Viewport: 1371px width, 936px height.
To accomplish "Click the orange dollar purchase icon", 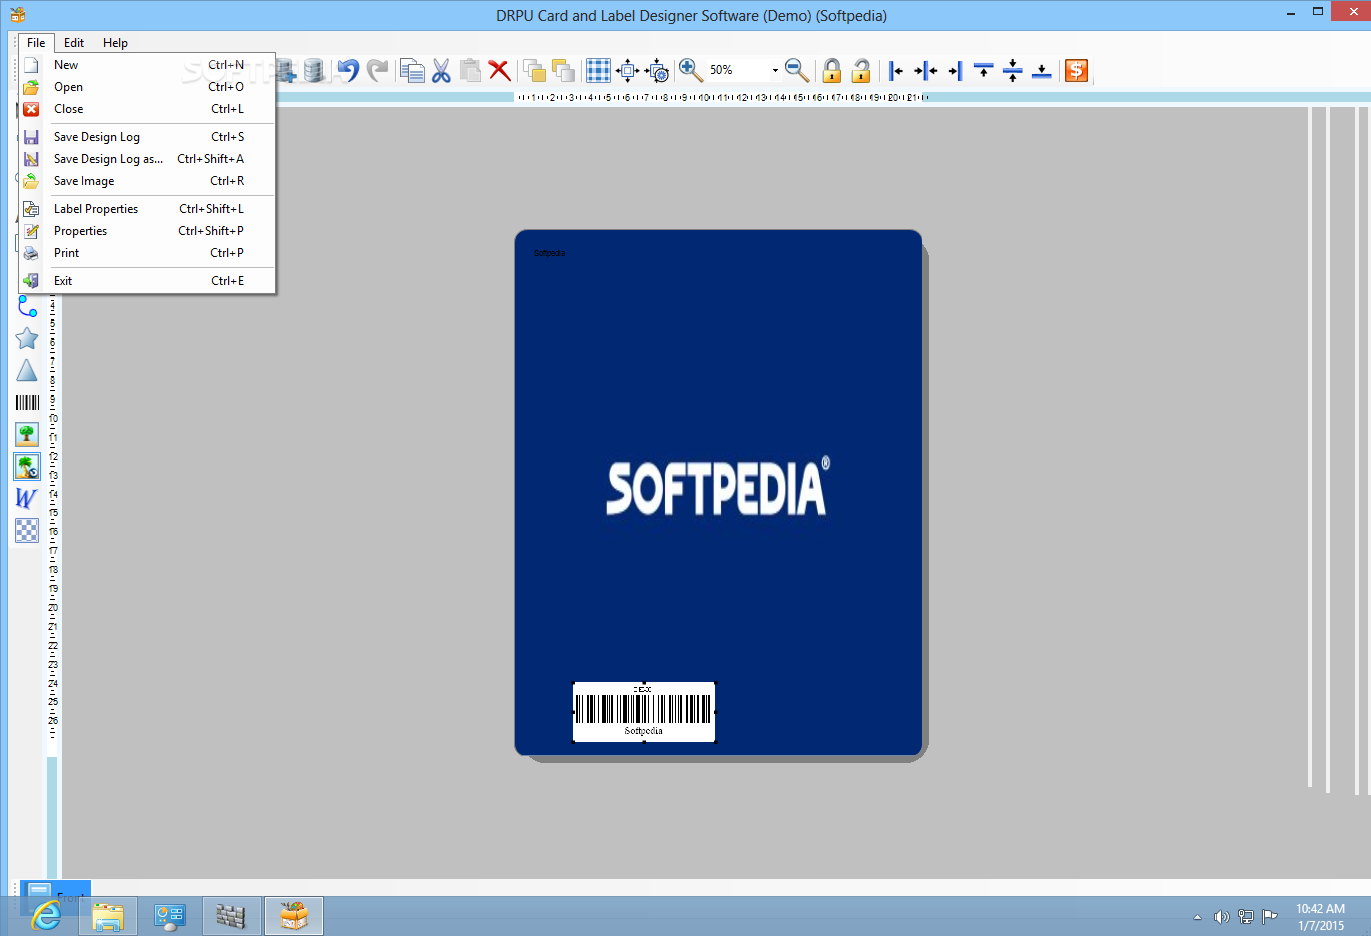I will (1077, 70).
